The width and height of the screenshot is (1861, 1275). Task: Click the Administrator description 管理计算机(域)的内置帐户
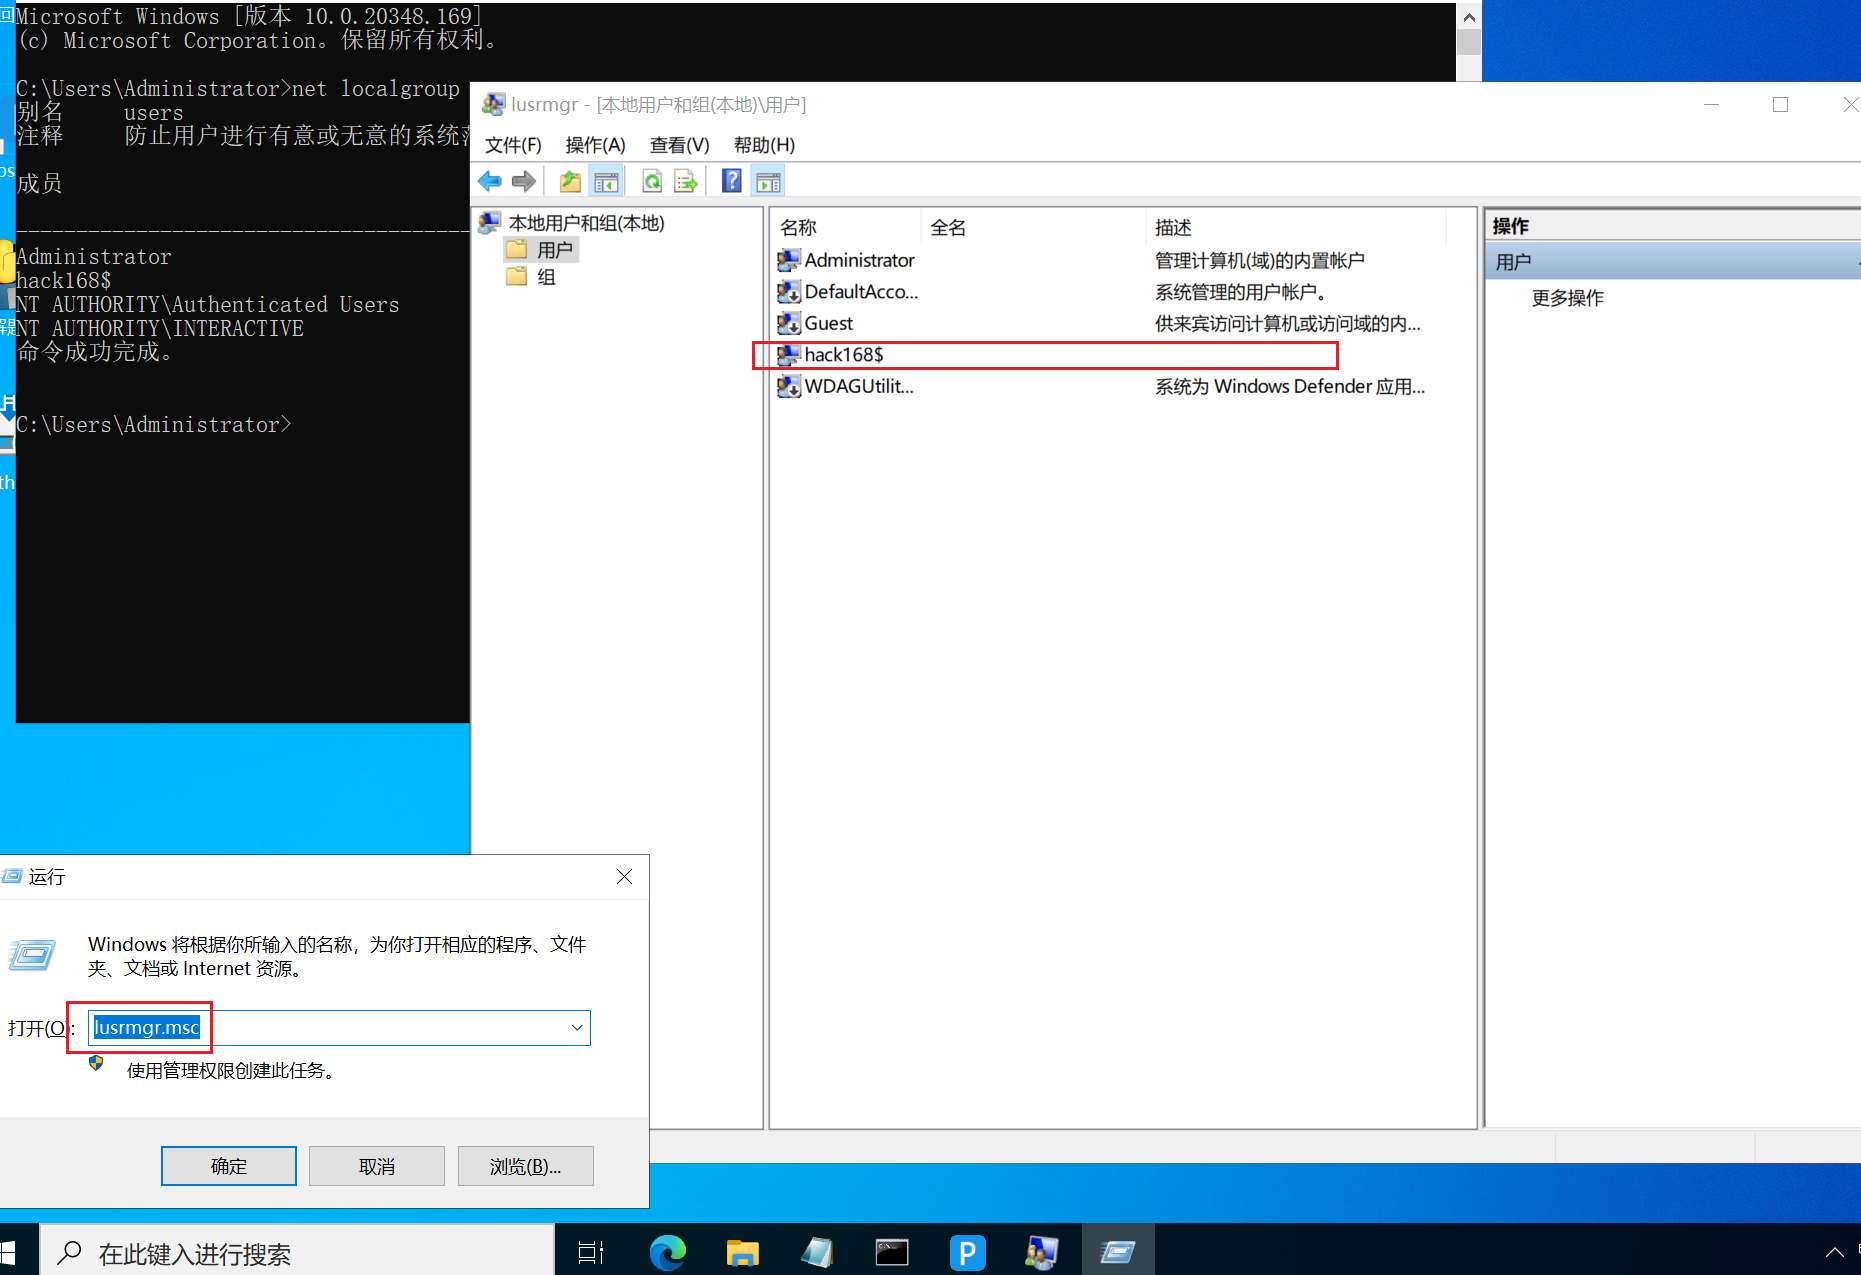1259,260
